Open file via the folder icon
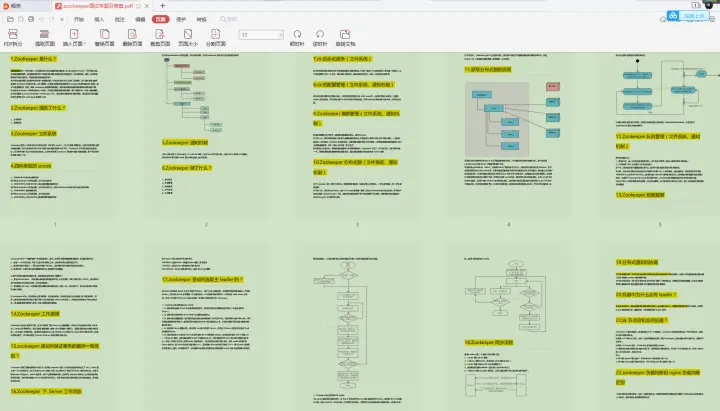The image size is (720, 411). [x=10, y=19]
